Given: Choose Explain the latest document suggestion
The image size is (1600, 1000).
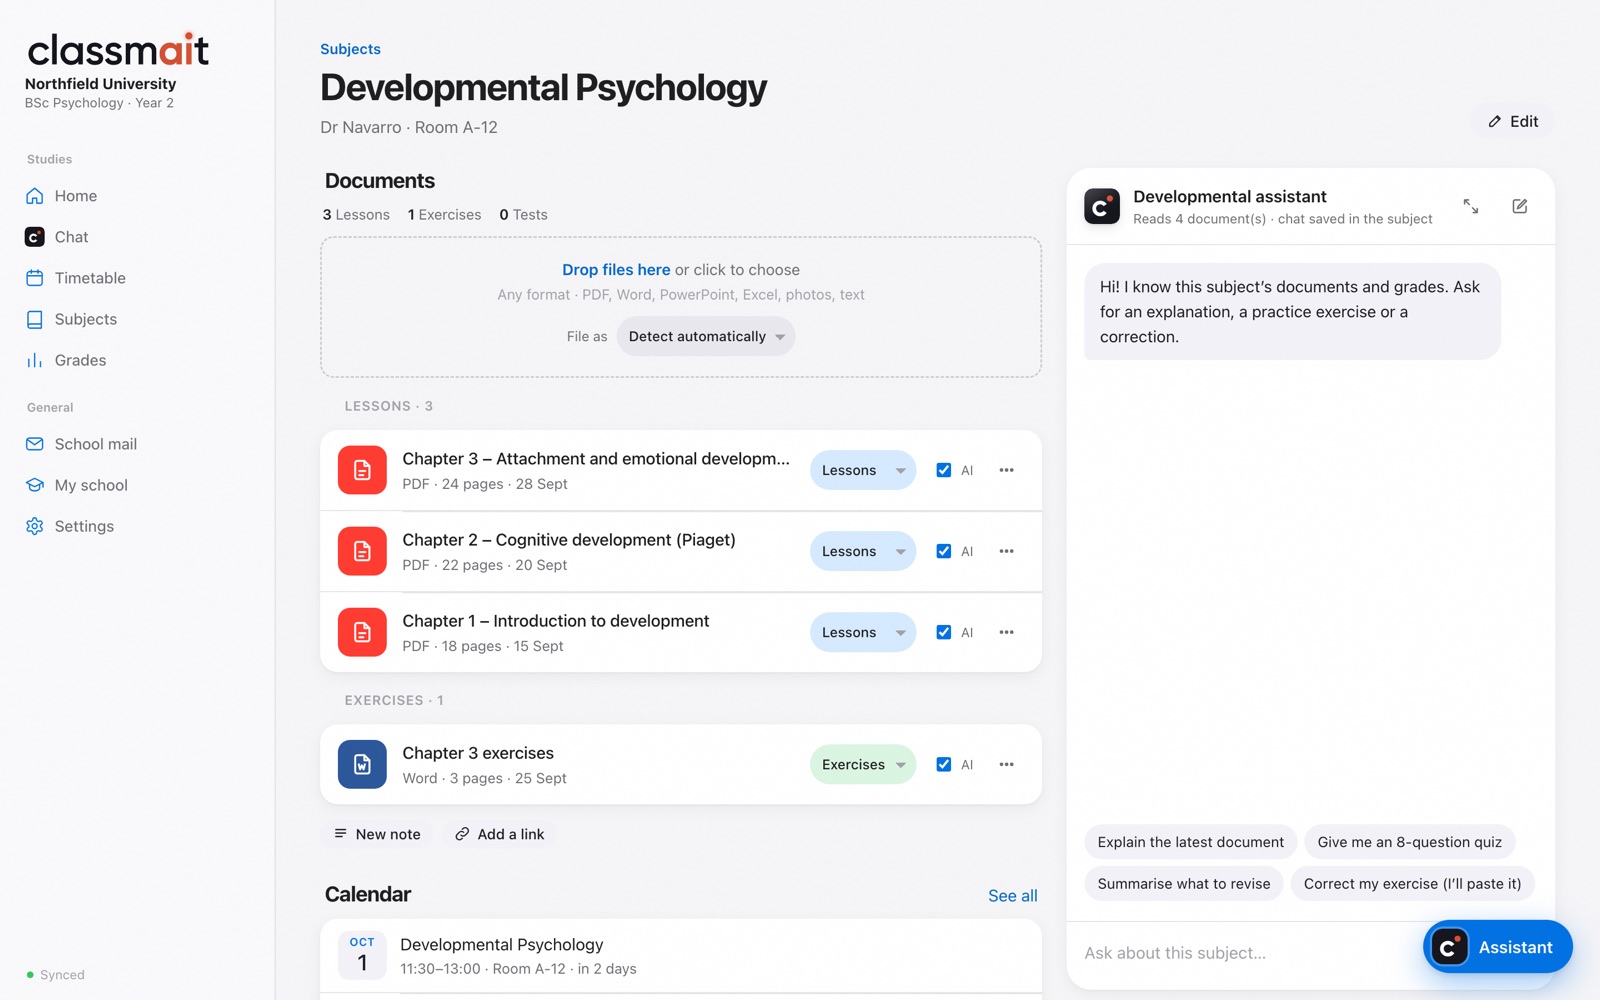Looking at the screenshot, I should point(1190,842).
